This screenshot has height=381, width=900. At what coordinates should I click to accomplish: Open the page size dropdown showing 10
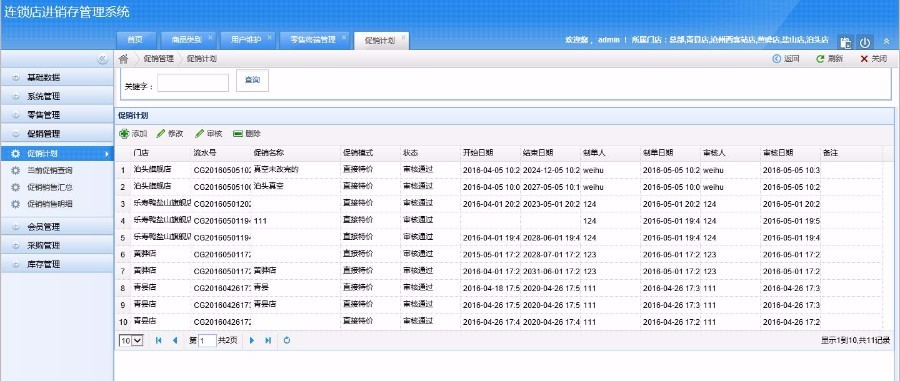coord(130,340)
